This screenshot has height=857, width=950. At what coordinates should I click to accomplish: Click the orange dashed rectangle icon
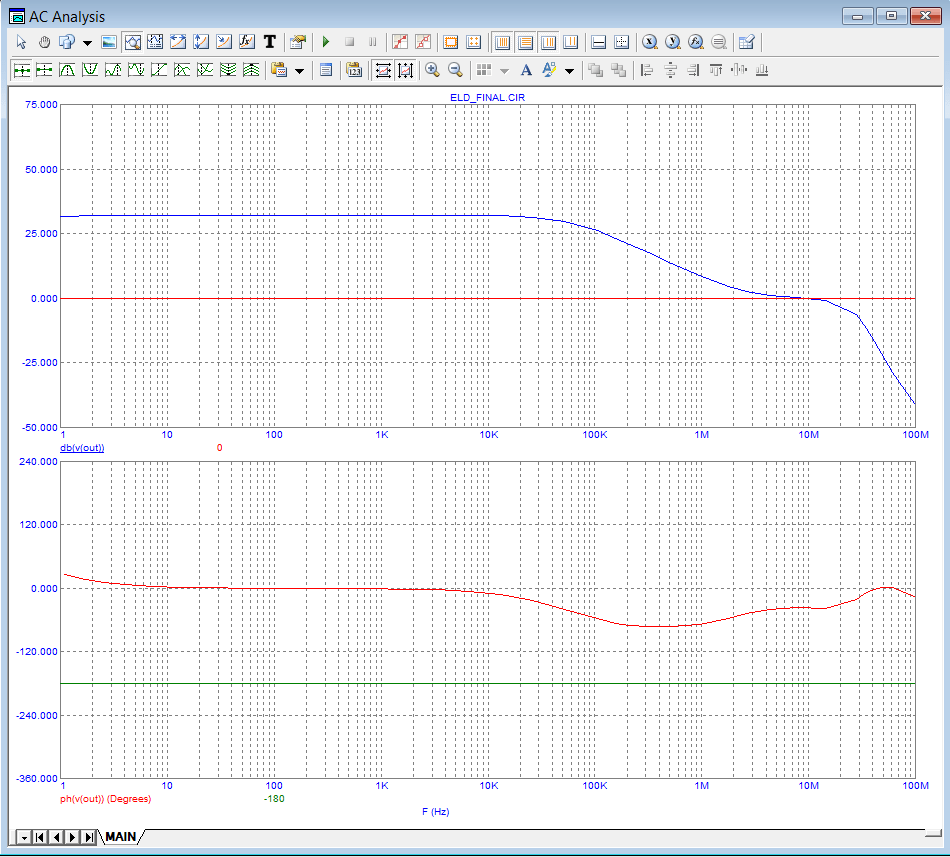pyautogui.click(x=451, y=42)
